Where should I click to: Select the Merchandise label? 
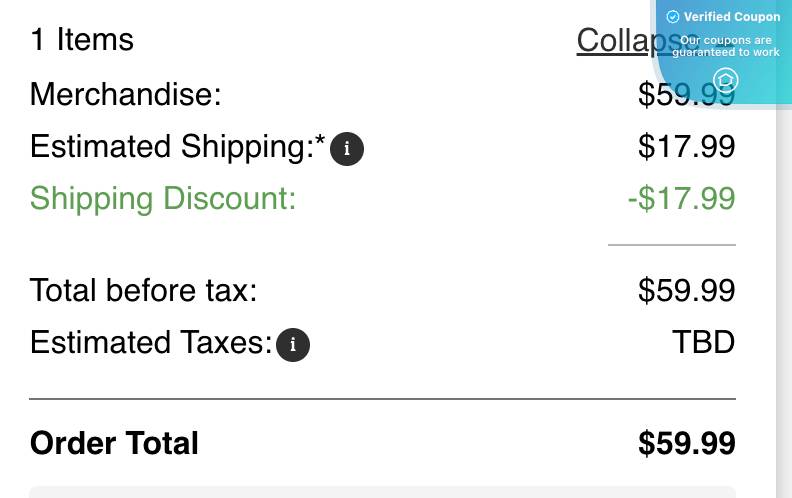tap(126, 94)
